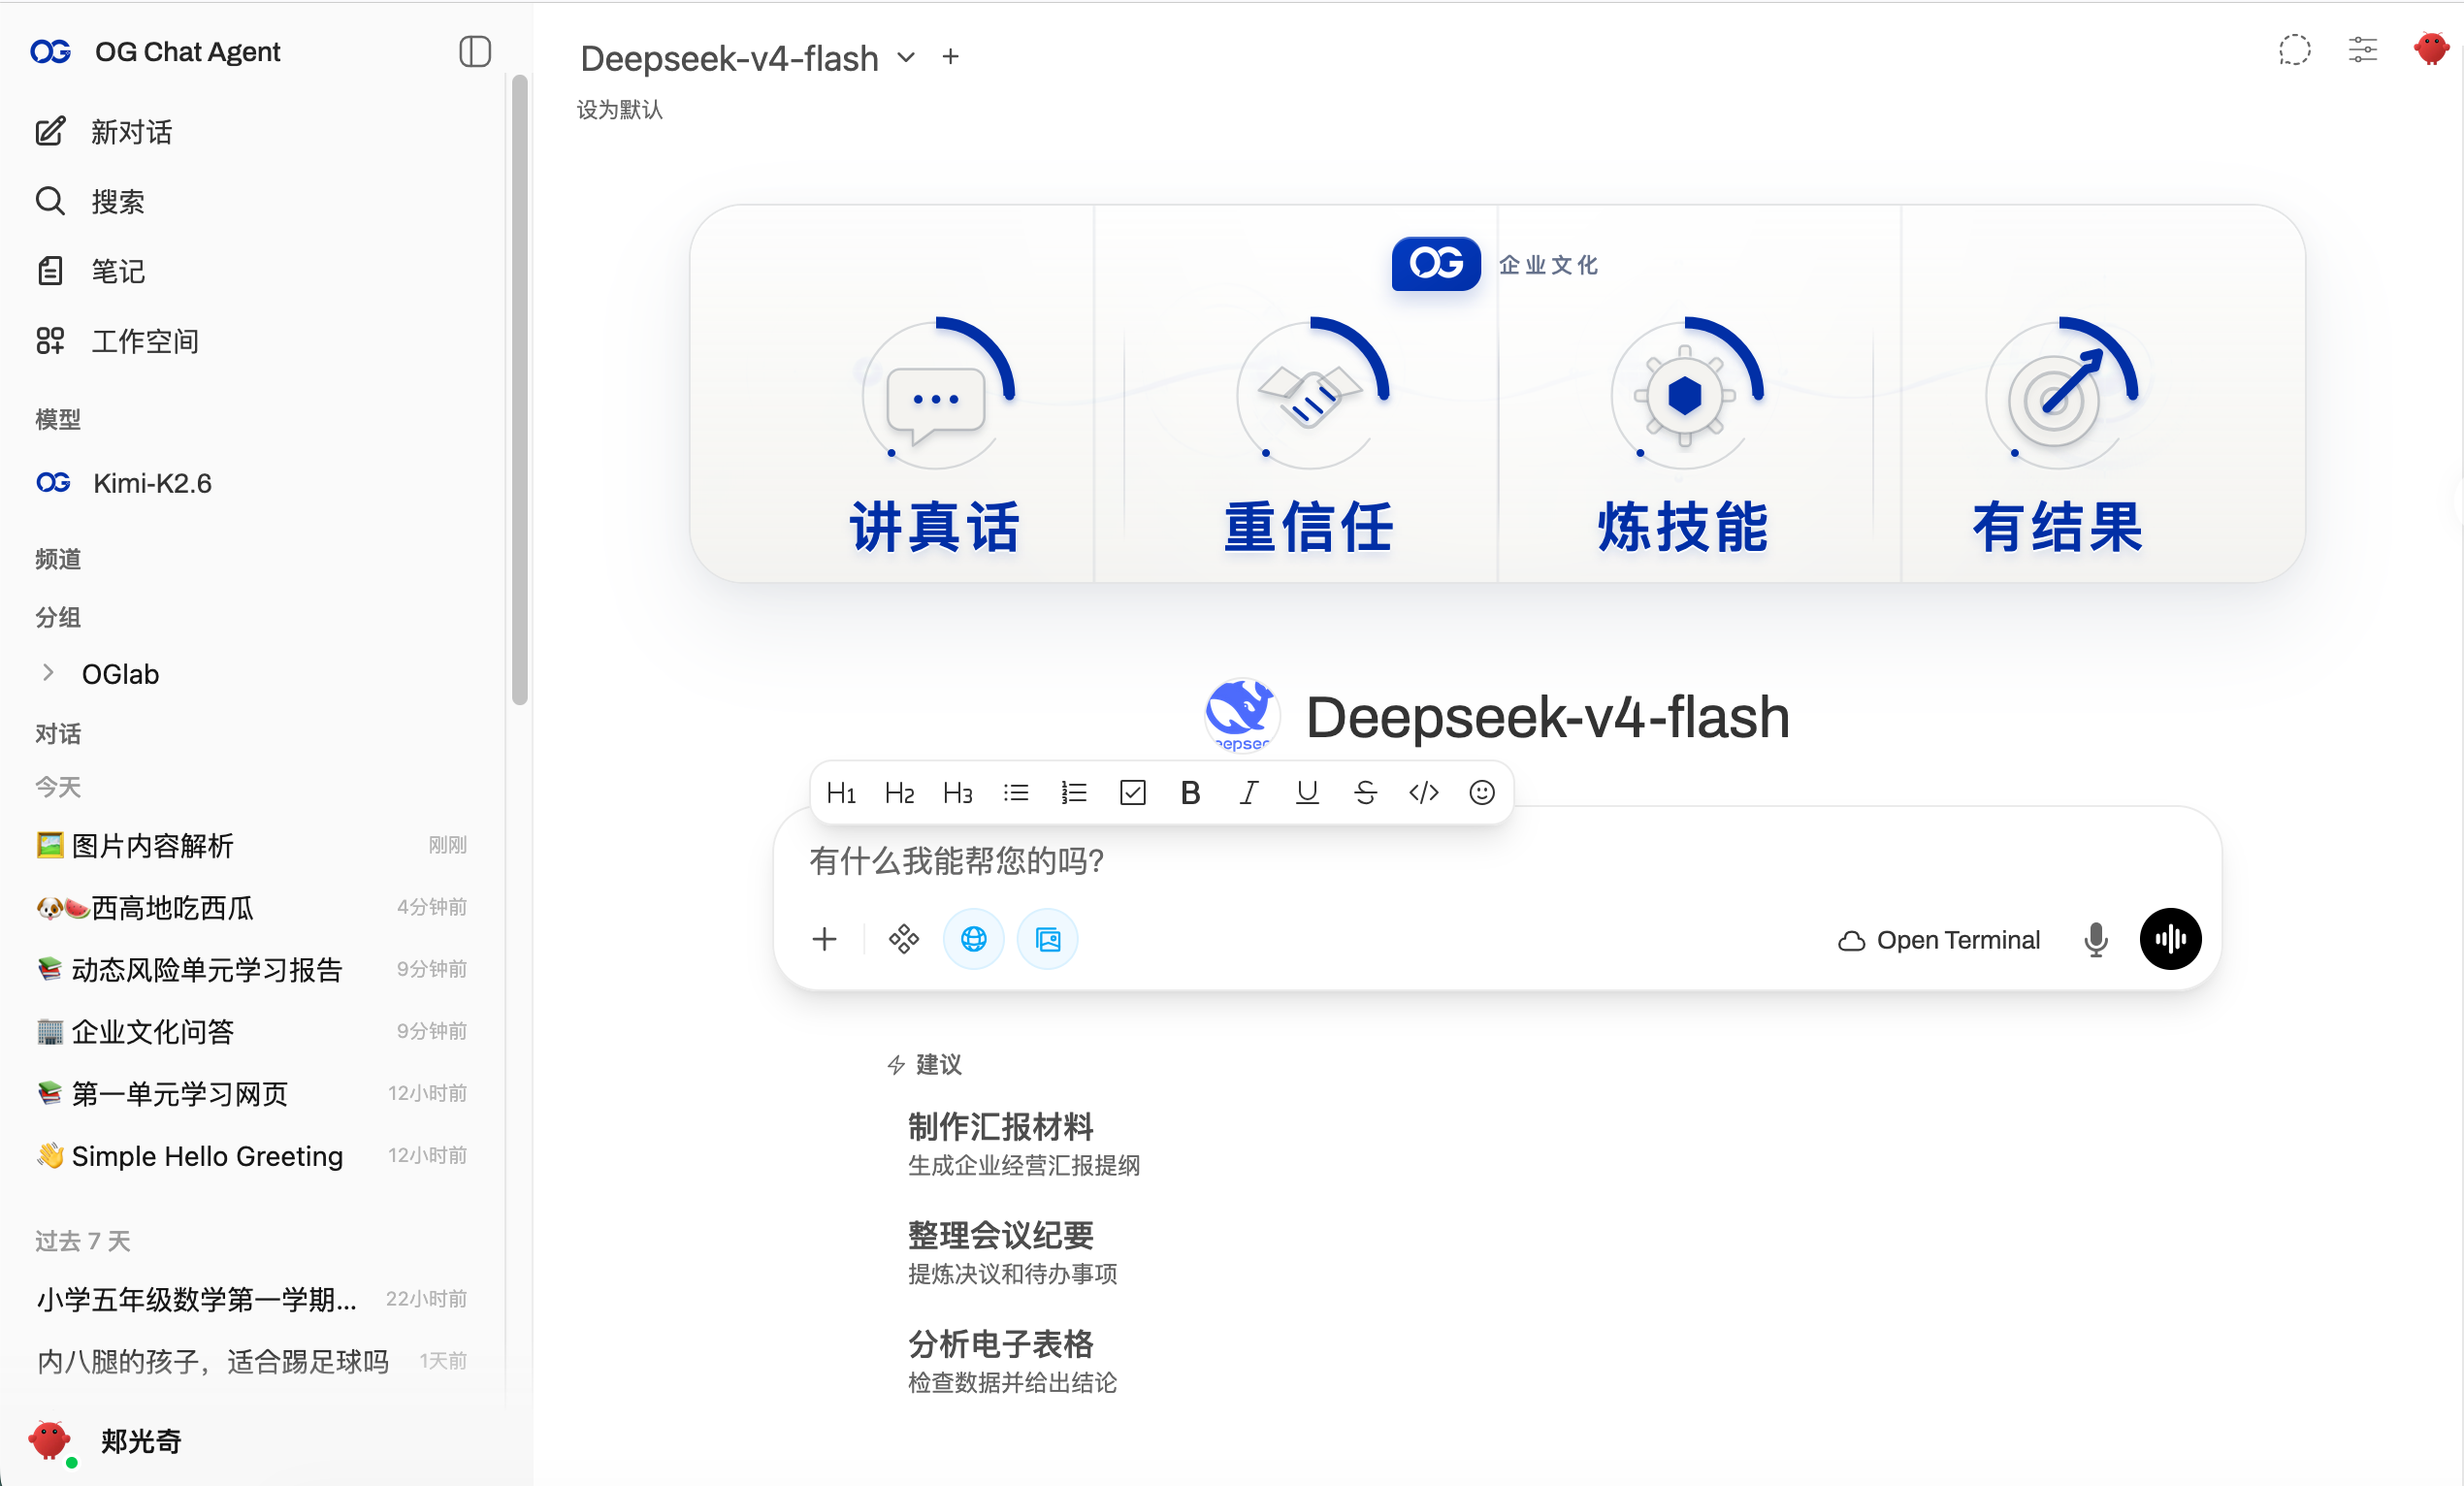2464x1486 pixels.
Task: Start voice mode with waveform button
Action: point(2170,939)
